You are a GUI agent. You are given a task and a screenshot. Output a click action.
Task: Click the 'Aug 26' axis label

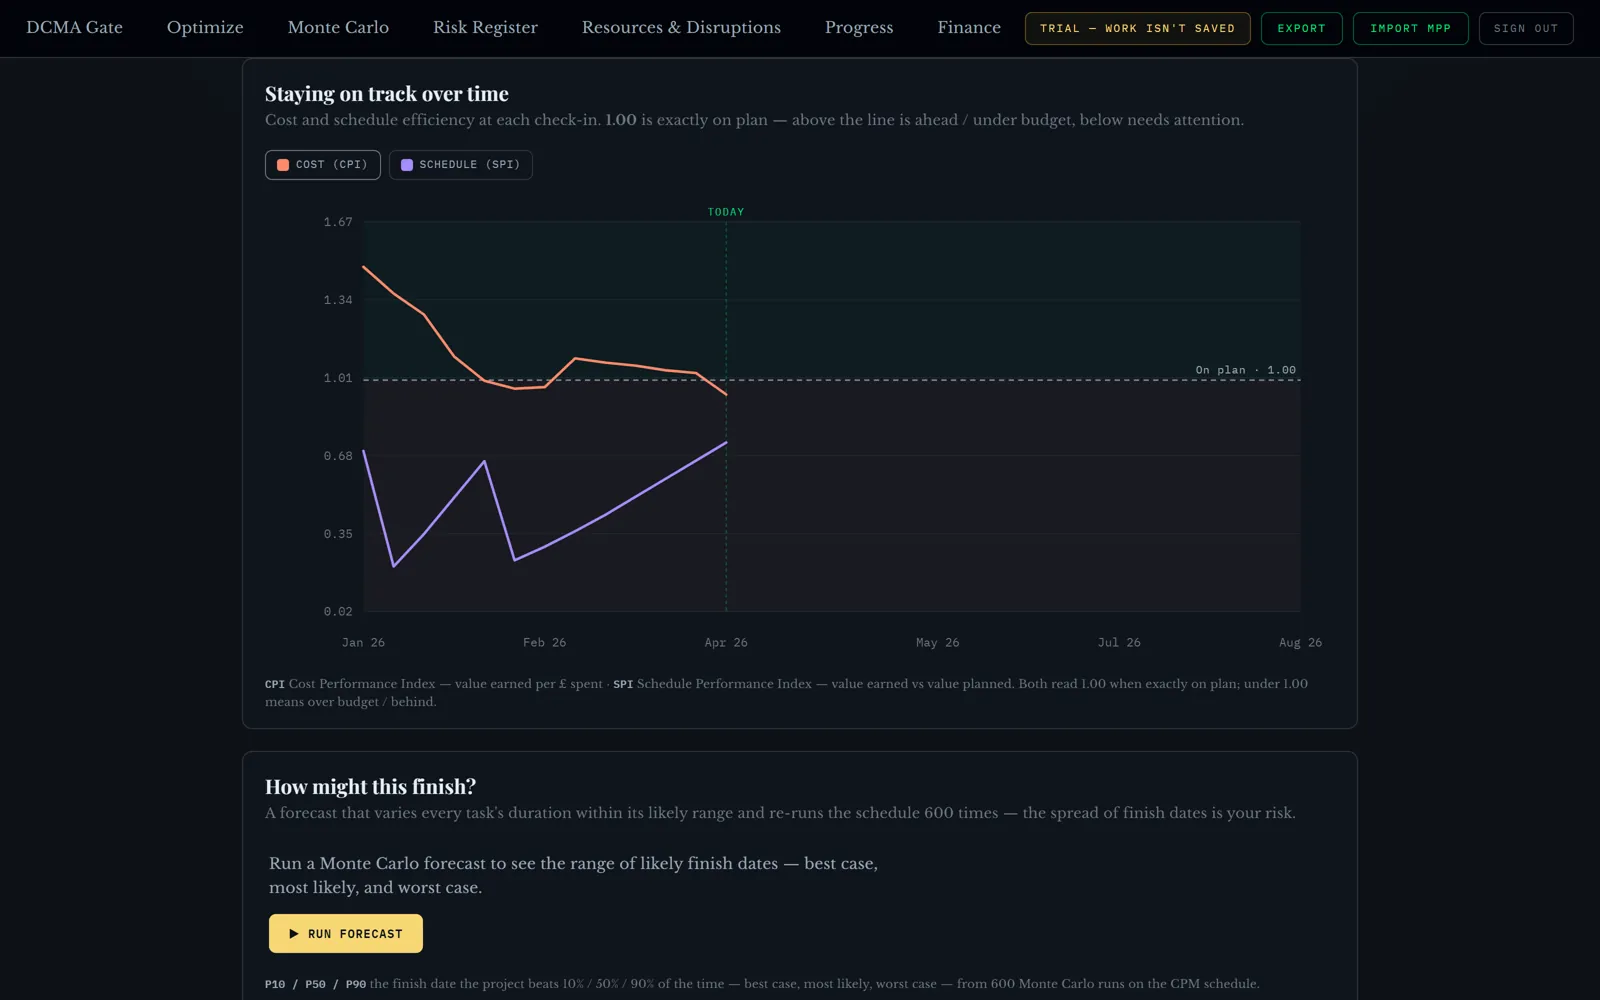pos(1300,643)
